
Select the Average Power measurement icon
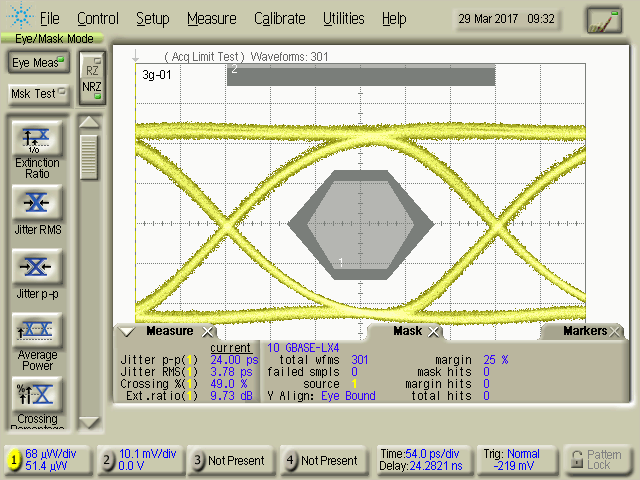(x=37, y=330)
